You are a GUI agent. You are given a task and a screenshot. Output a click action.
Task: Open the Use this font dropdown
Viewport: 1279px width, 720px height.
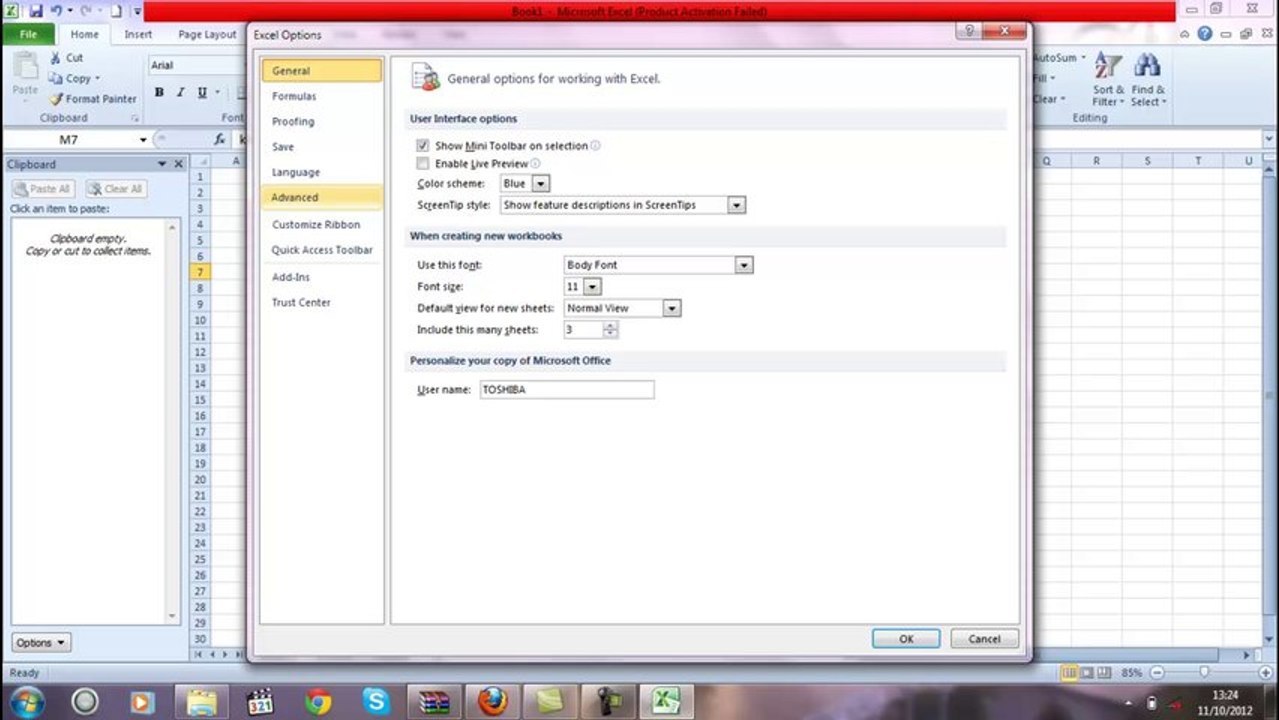pyautogui.click(x=744, y=265)
